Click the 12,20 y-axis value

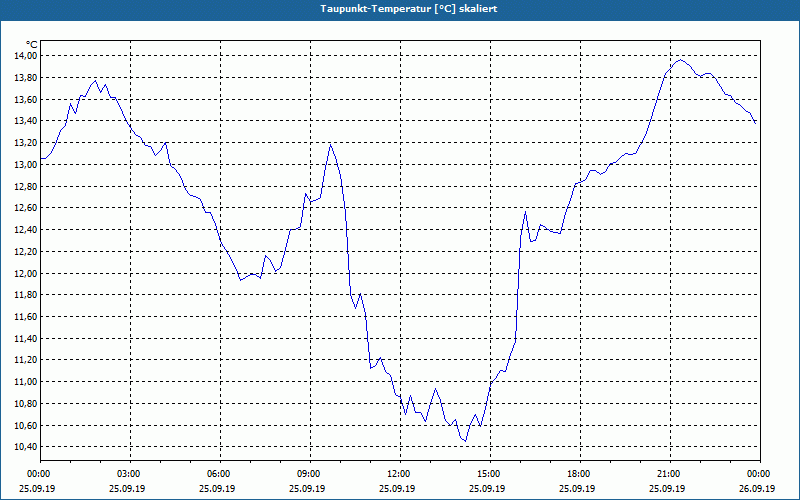pyautogui.click(x=27, y=252)
